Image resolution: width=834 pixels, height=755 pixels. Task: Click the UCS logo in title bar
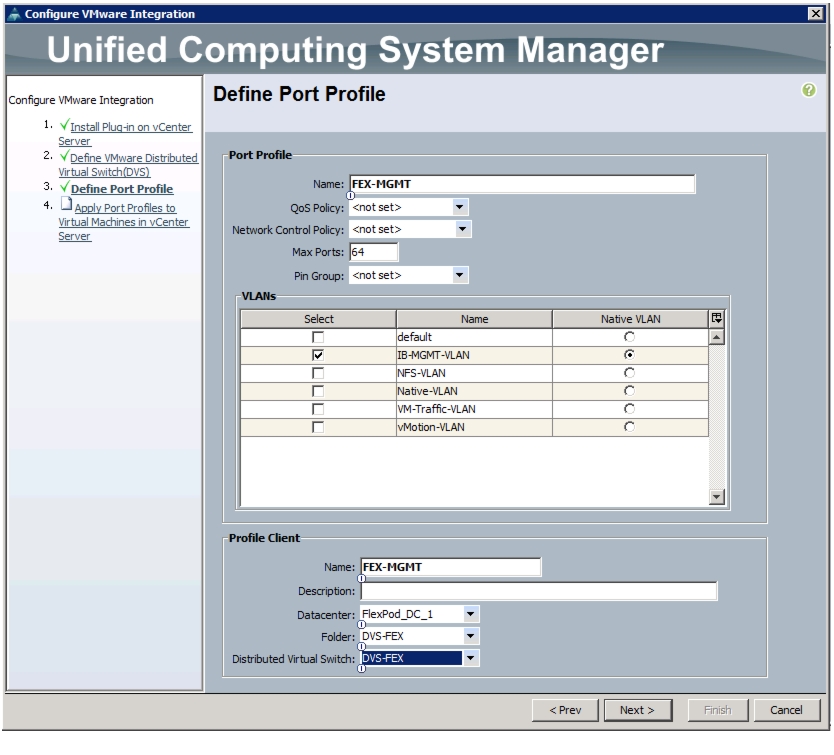point(14,14)
